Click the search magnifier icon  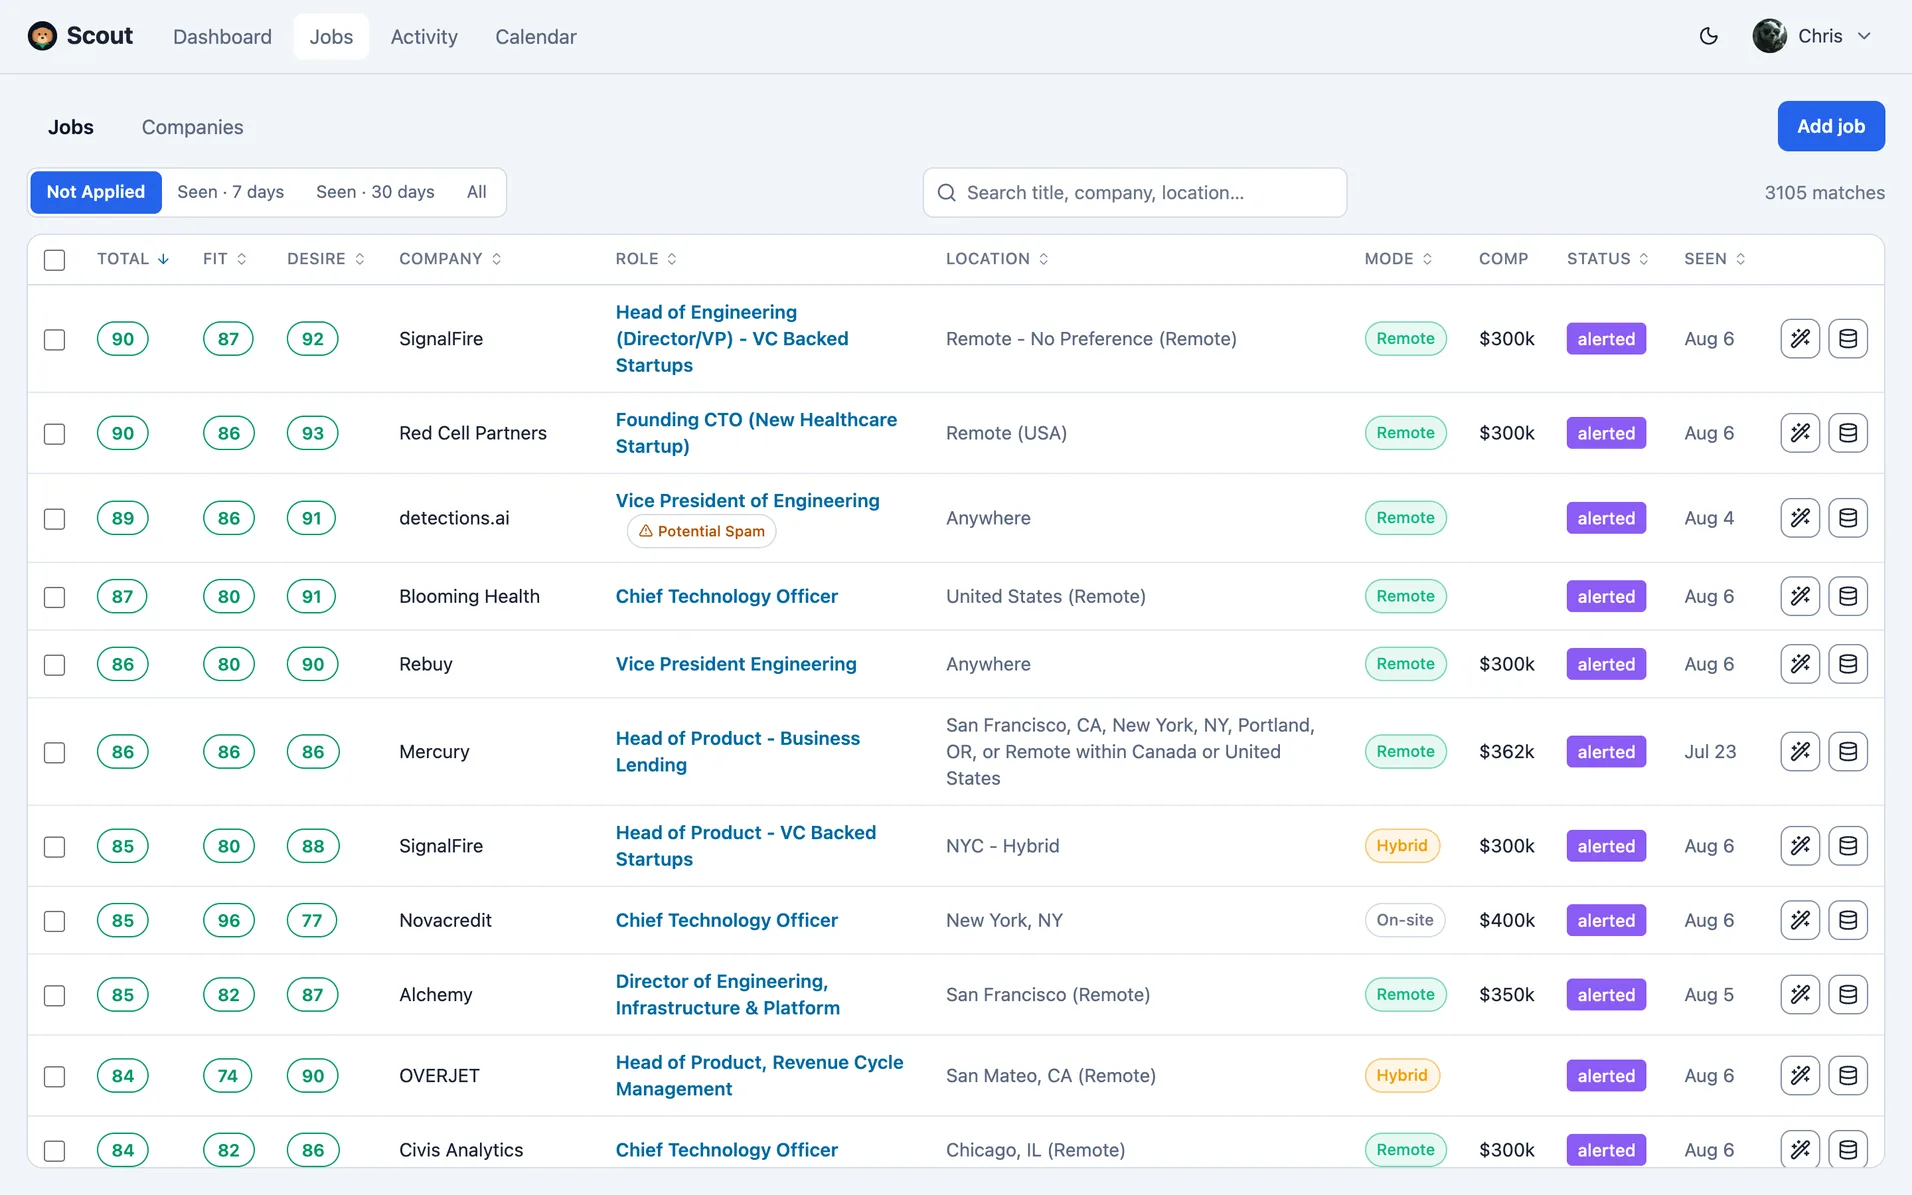[946, 193]
